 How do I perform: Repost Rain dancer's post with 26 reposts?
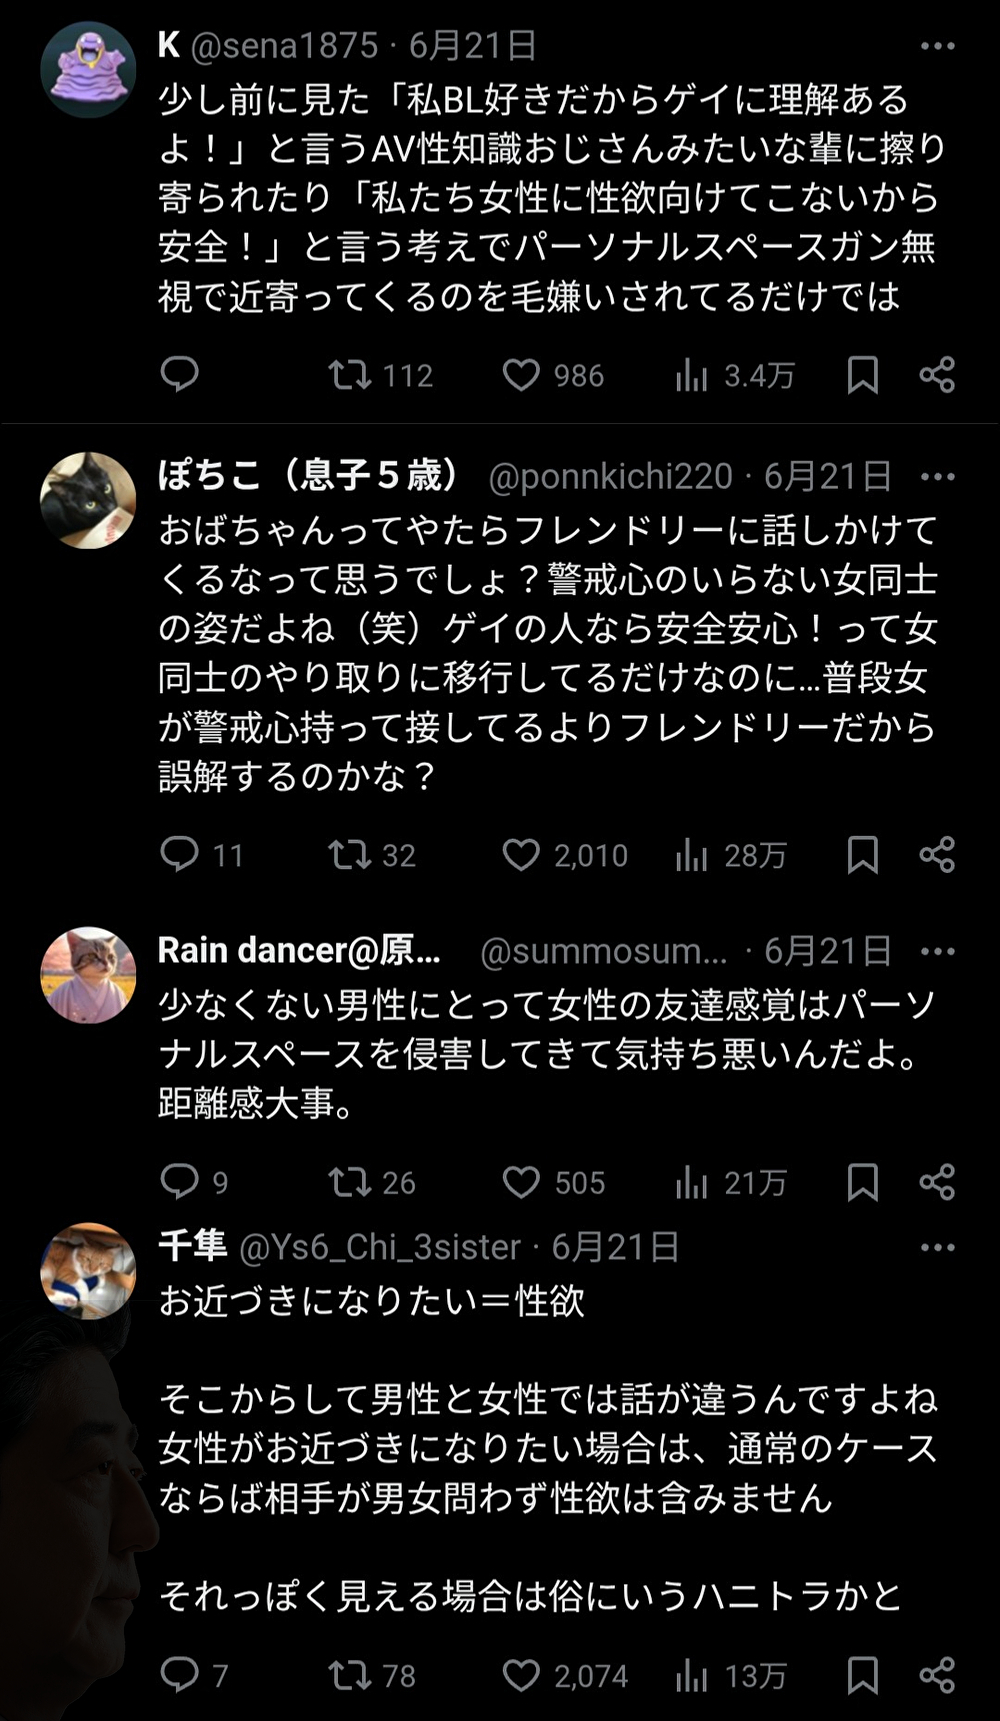coord(350,1182)
